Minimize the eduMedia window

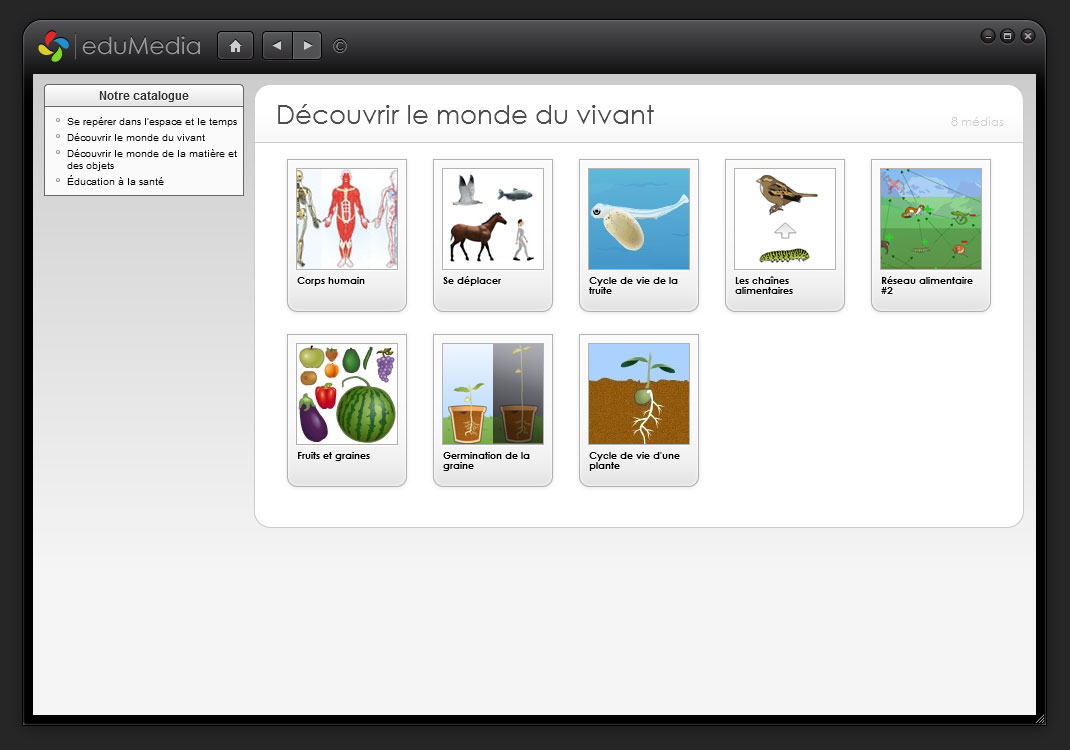pos(988,36)
